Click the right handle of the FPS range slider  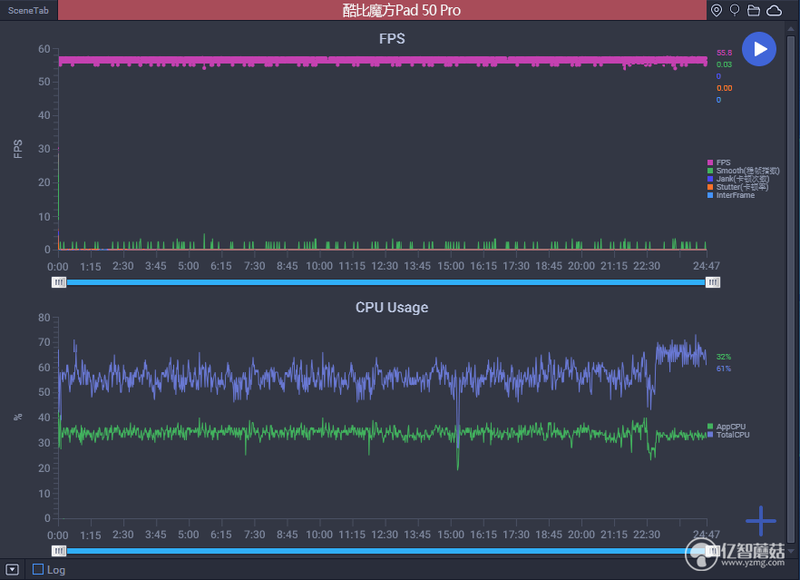[713, 282]
